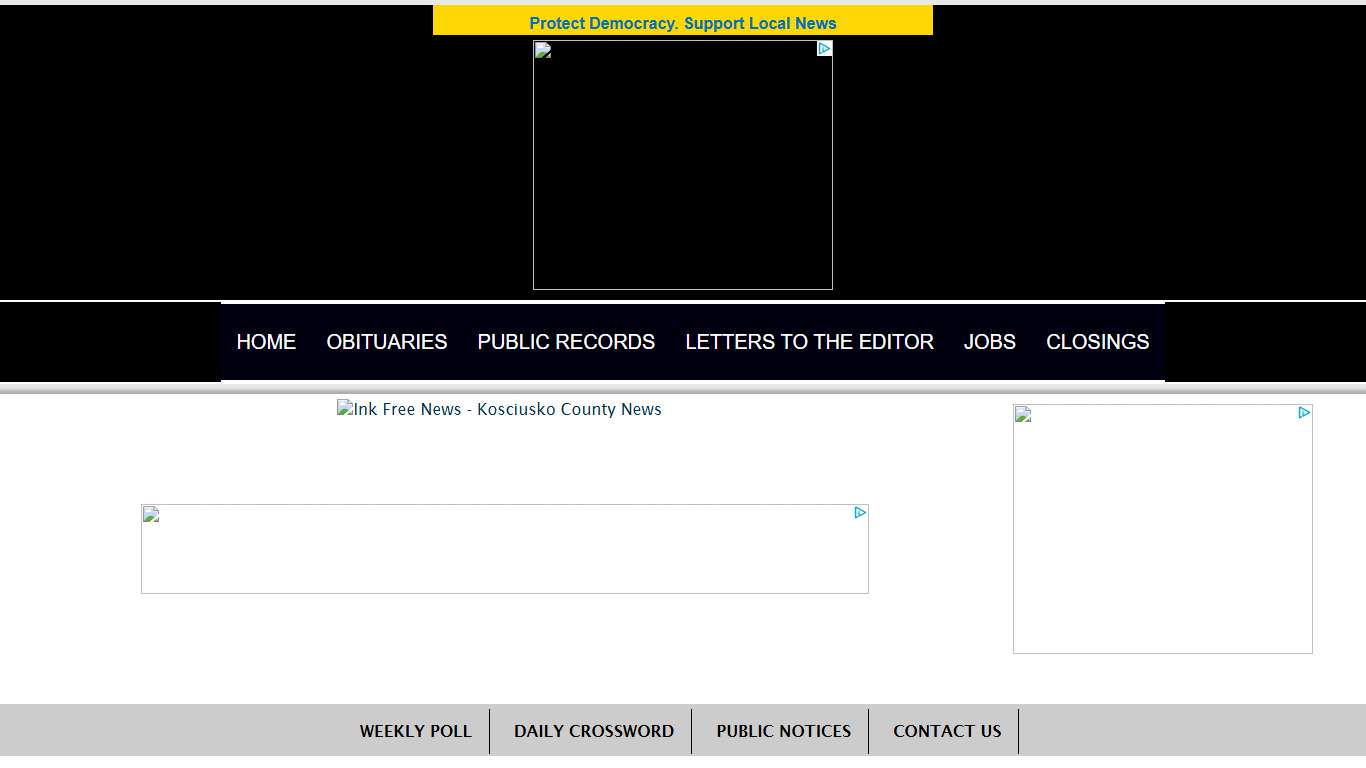Navigate to Public Records
The image size is (1366, 768).
click(x=566, y=342)
